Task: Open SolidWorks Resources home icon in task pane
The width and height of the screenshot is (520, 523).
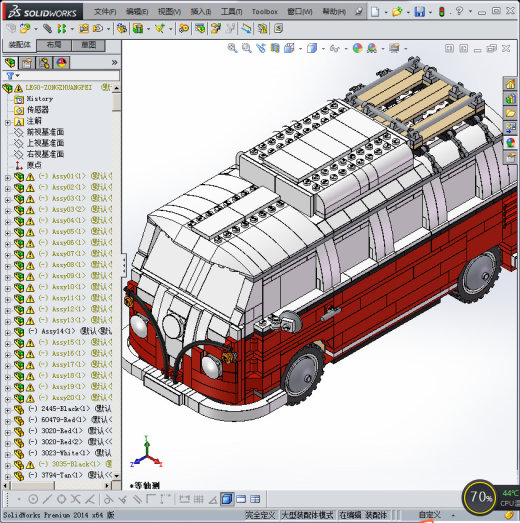Action: coord(510,84)
